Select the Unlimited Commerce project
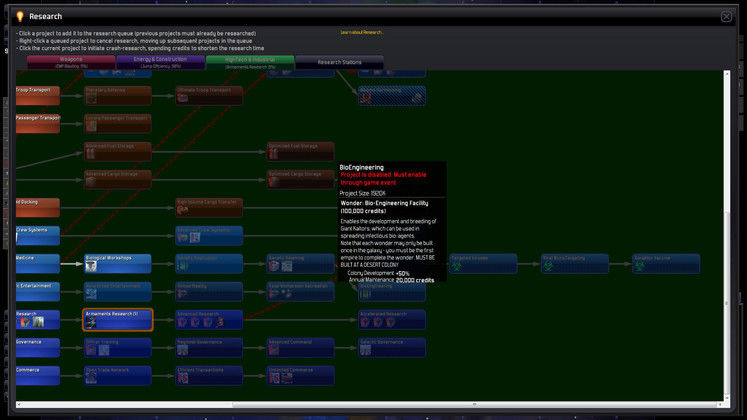747x420 pixels. 301,376
